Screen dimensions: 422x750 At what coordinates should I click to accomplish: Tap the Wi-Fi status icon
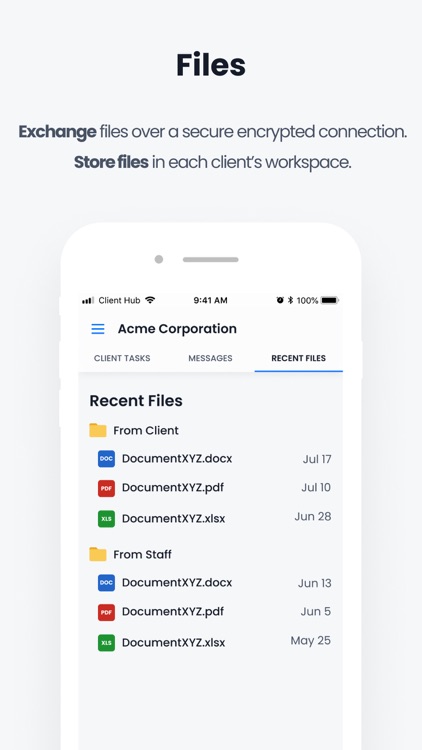tap(150, 300)
